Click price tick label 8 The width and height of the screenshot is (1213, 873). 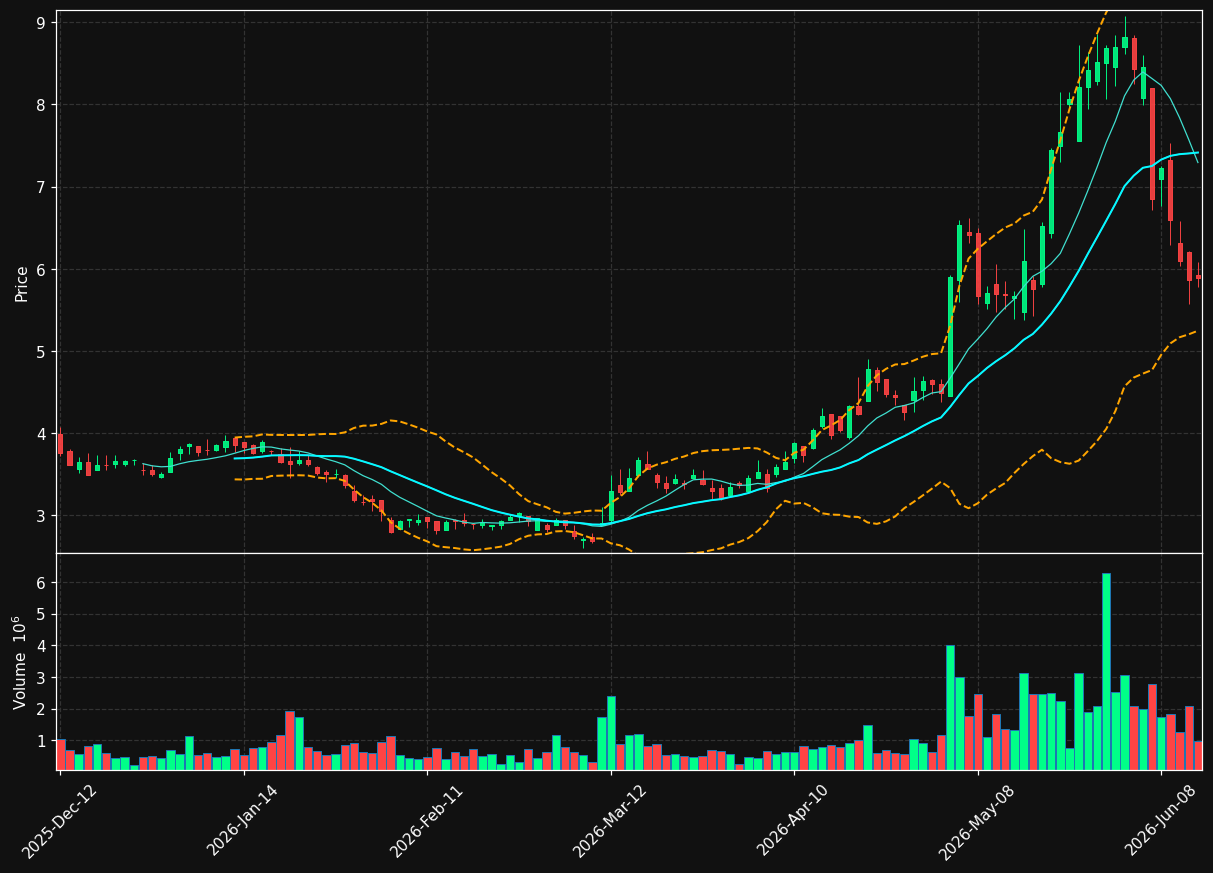(41, 105)
